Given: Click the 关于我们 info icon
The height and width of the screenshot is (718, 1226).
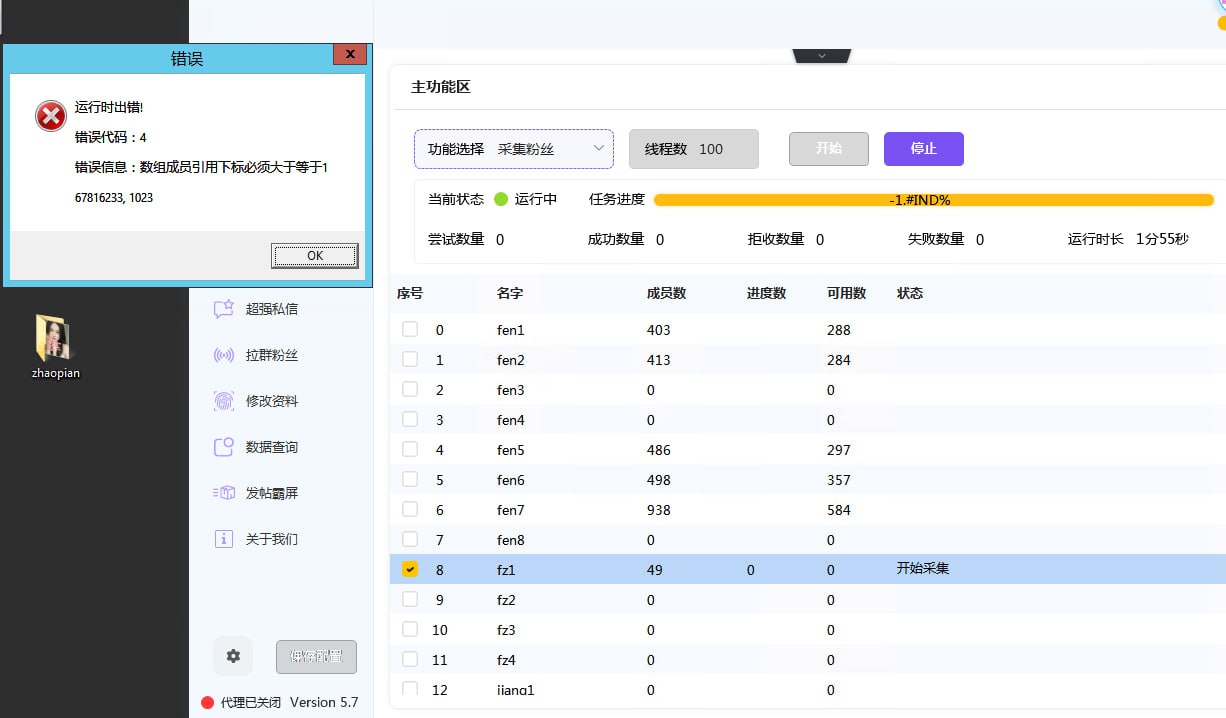Looking at the screenshot, I should click(224, 539).
